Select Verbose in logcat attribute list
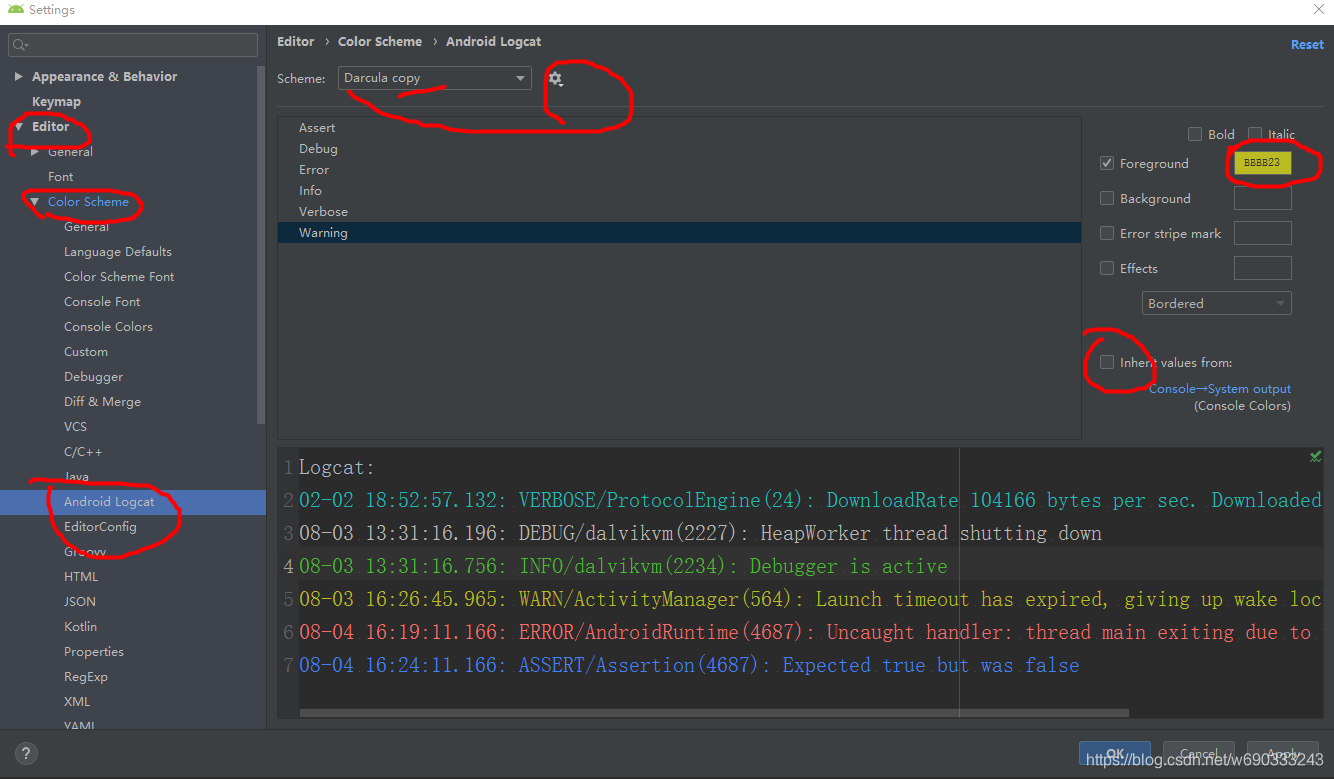The image size is (1334, 779). click(x=679, y=211)
